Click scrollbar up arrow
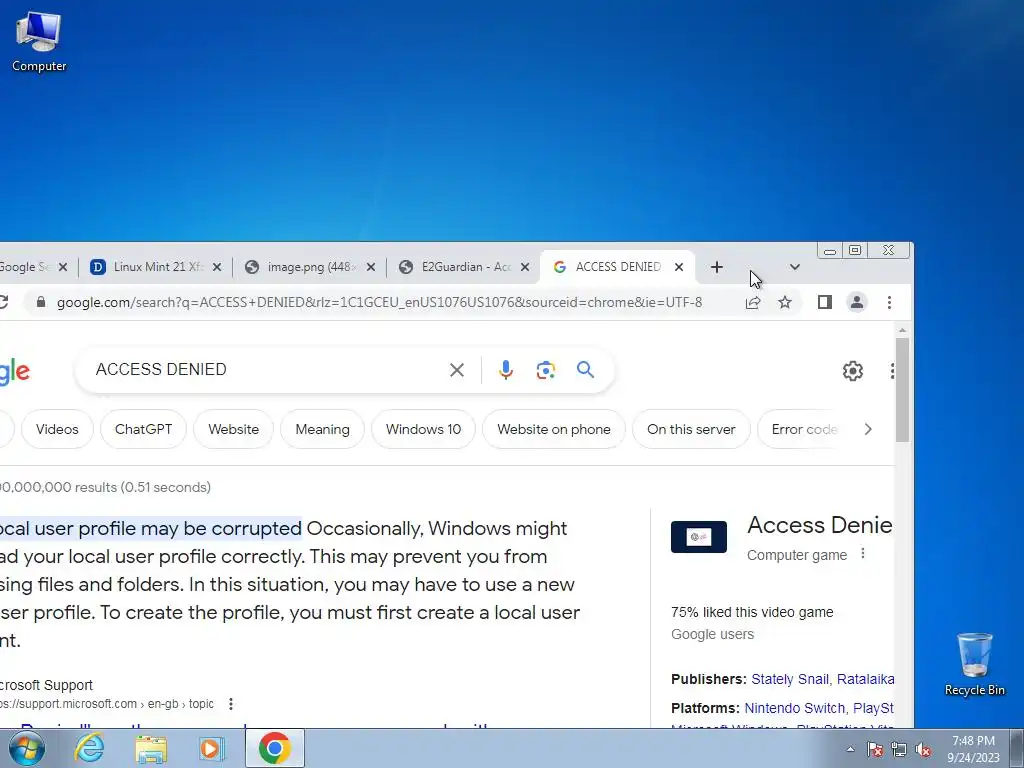This screenshot has width=1024, height=768. click(903, 331)
